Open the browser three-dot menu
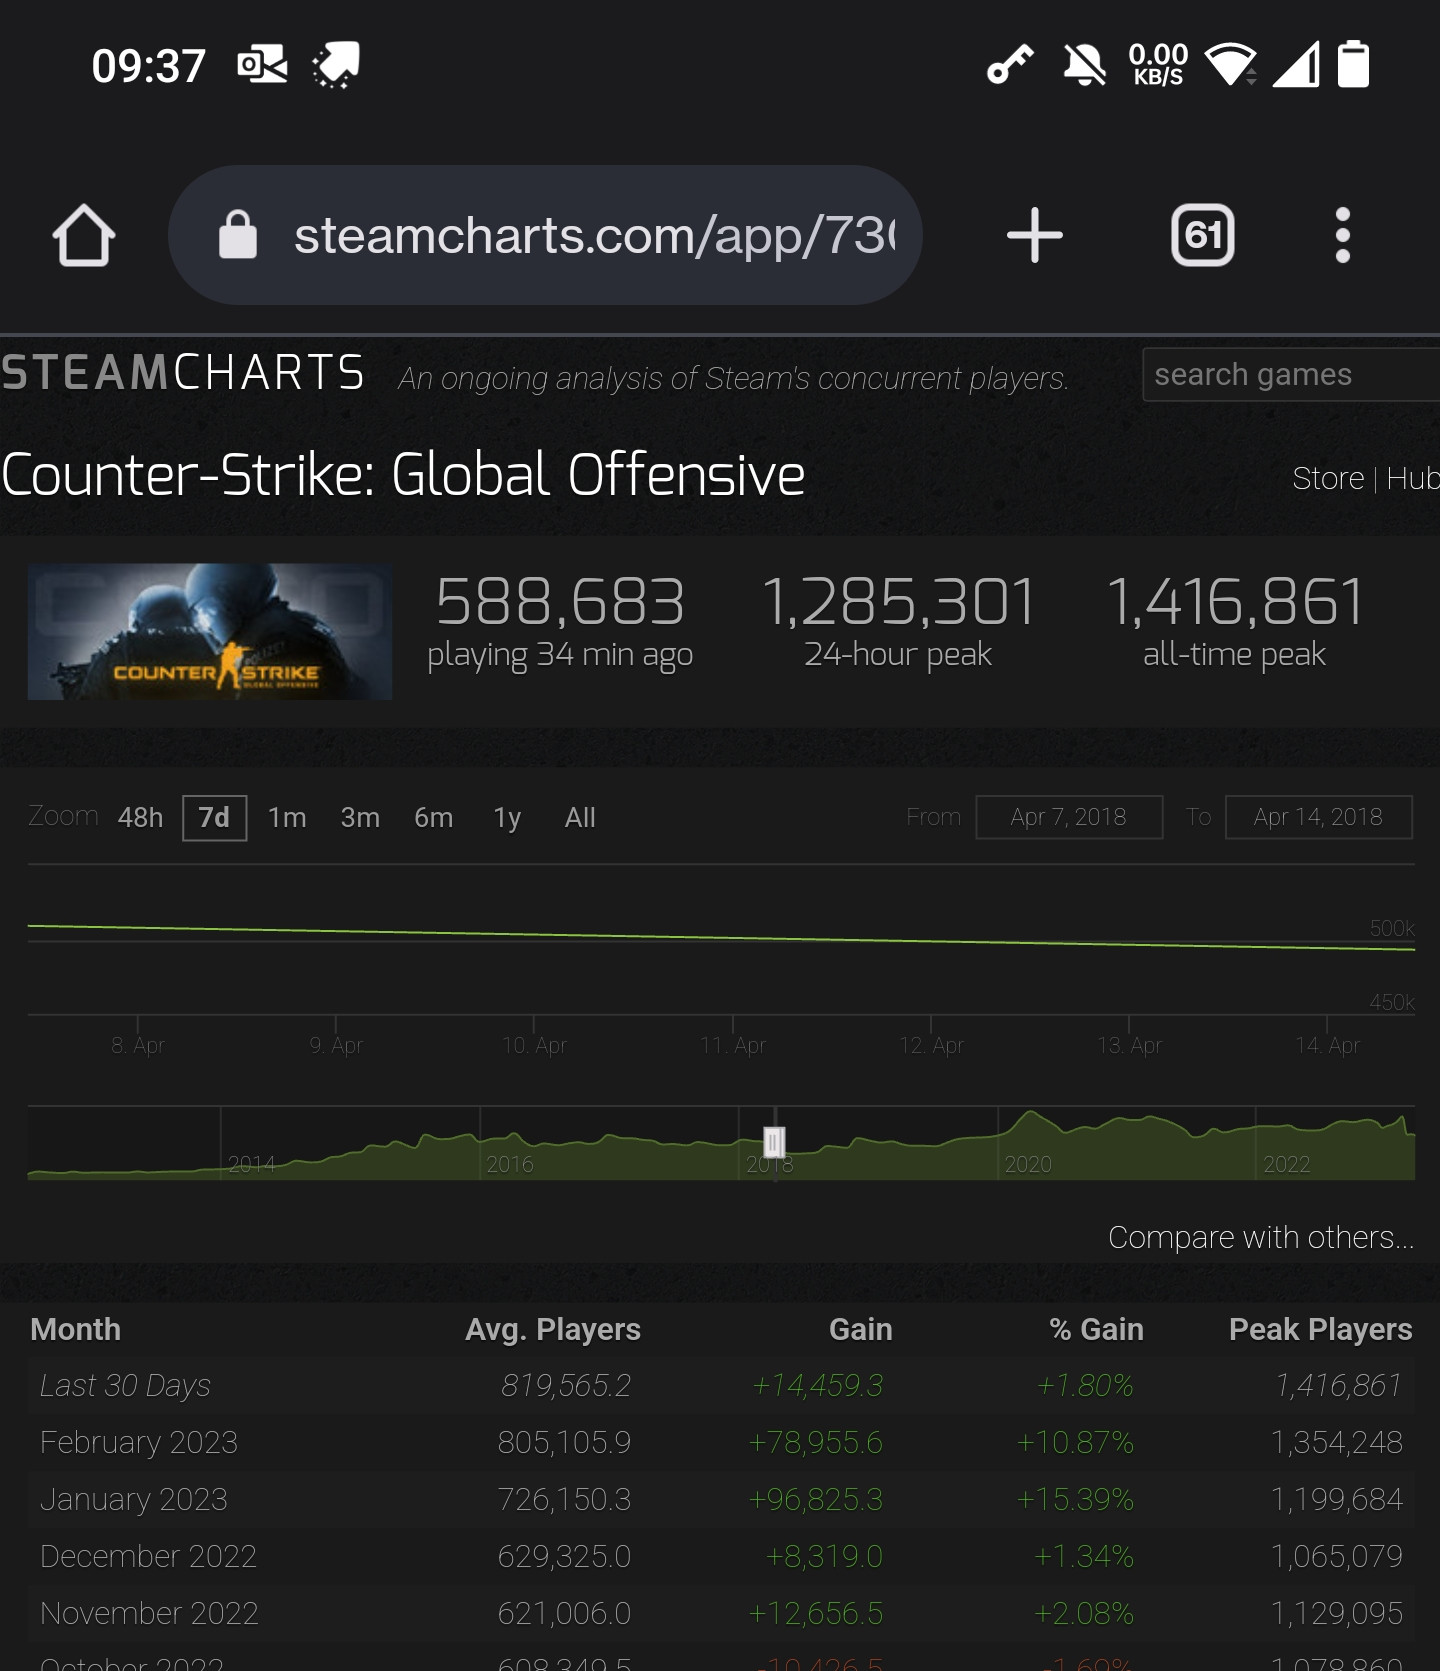The image size is (1440, 1671). pyautogui.click(x=1343, y=236)
